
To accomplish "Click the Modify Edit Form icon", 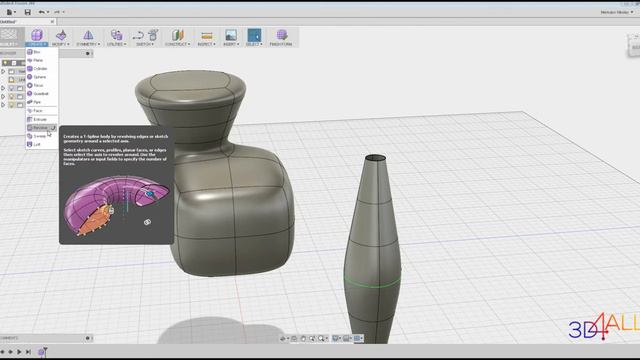I will (61, 35).
